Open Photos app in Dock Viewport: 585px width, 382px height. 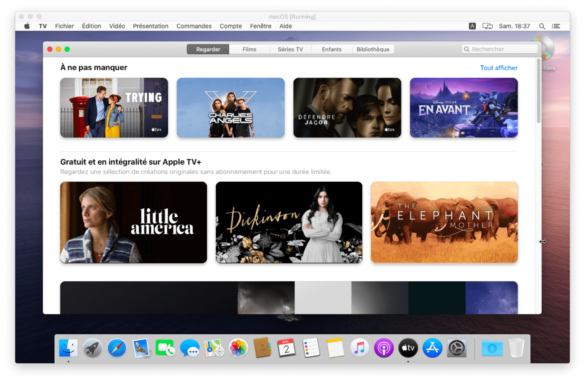[238, 348]
